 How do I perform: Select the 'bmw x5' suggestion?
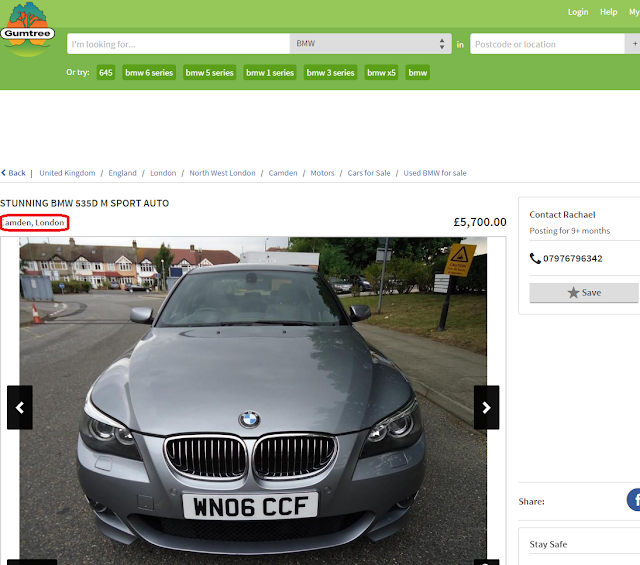[381, 73]
